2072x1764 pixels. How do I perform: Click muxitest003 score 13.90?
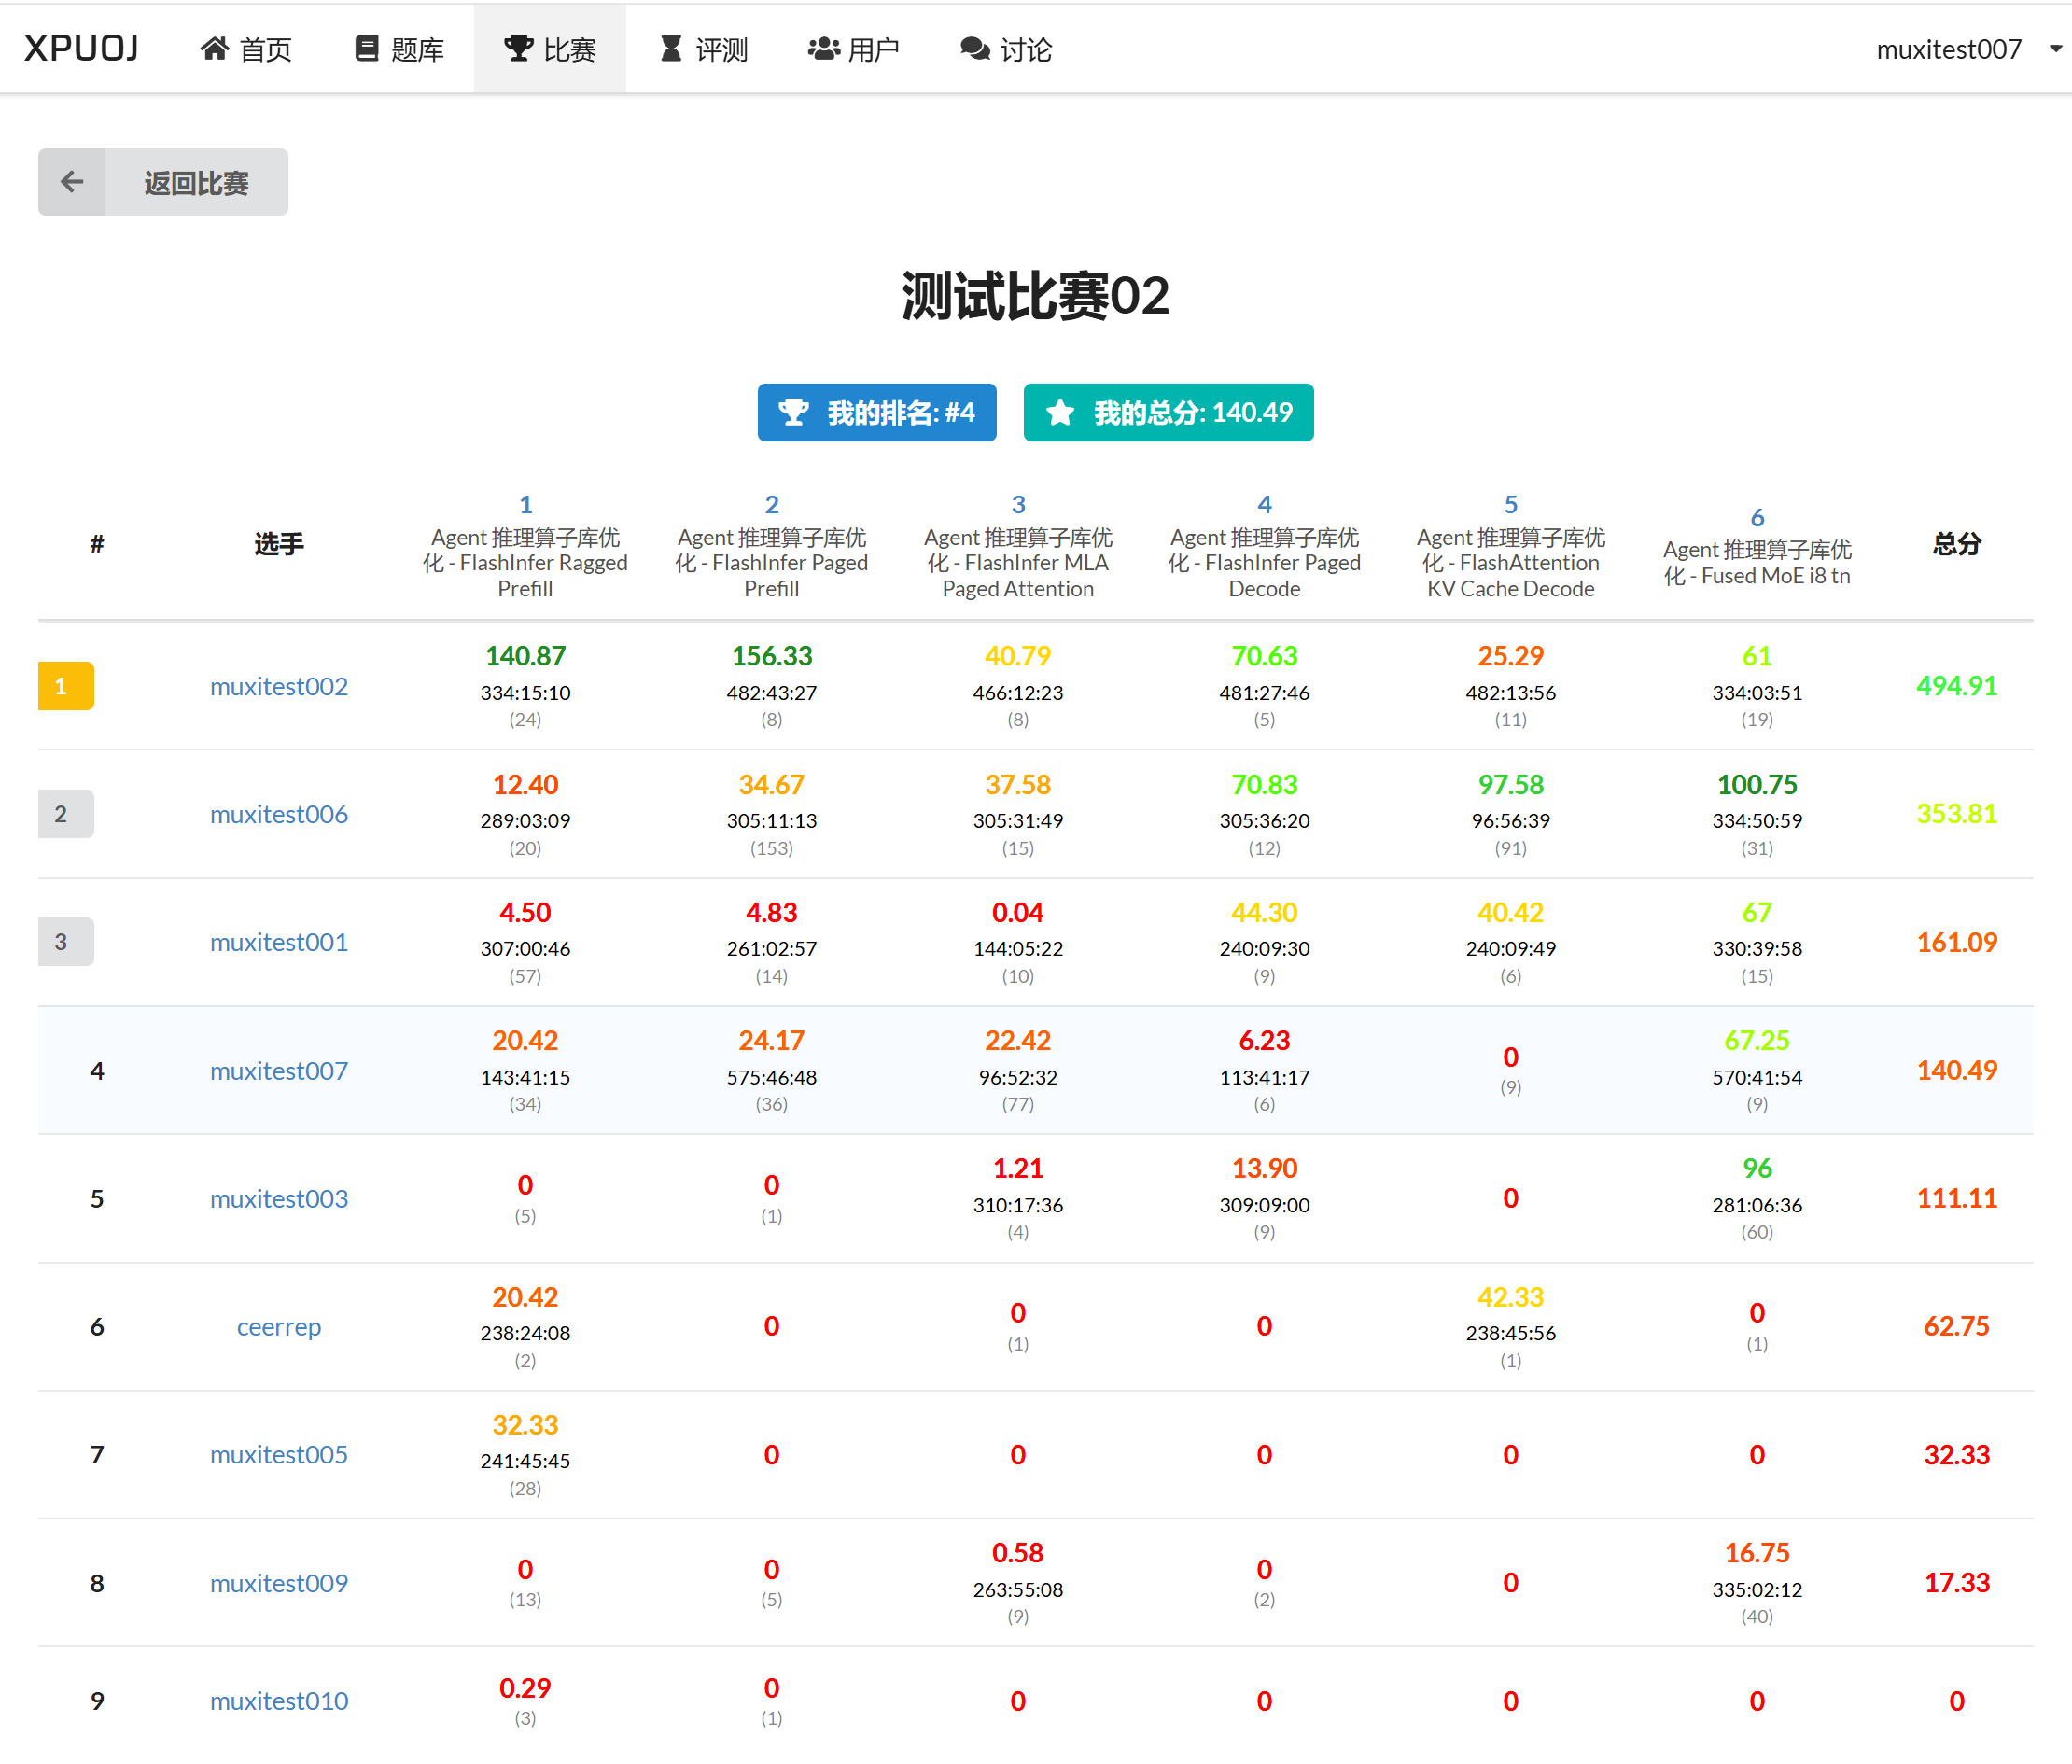[x=1264, y=1169]
